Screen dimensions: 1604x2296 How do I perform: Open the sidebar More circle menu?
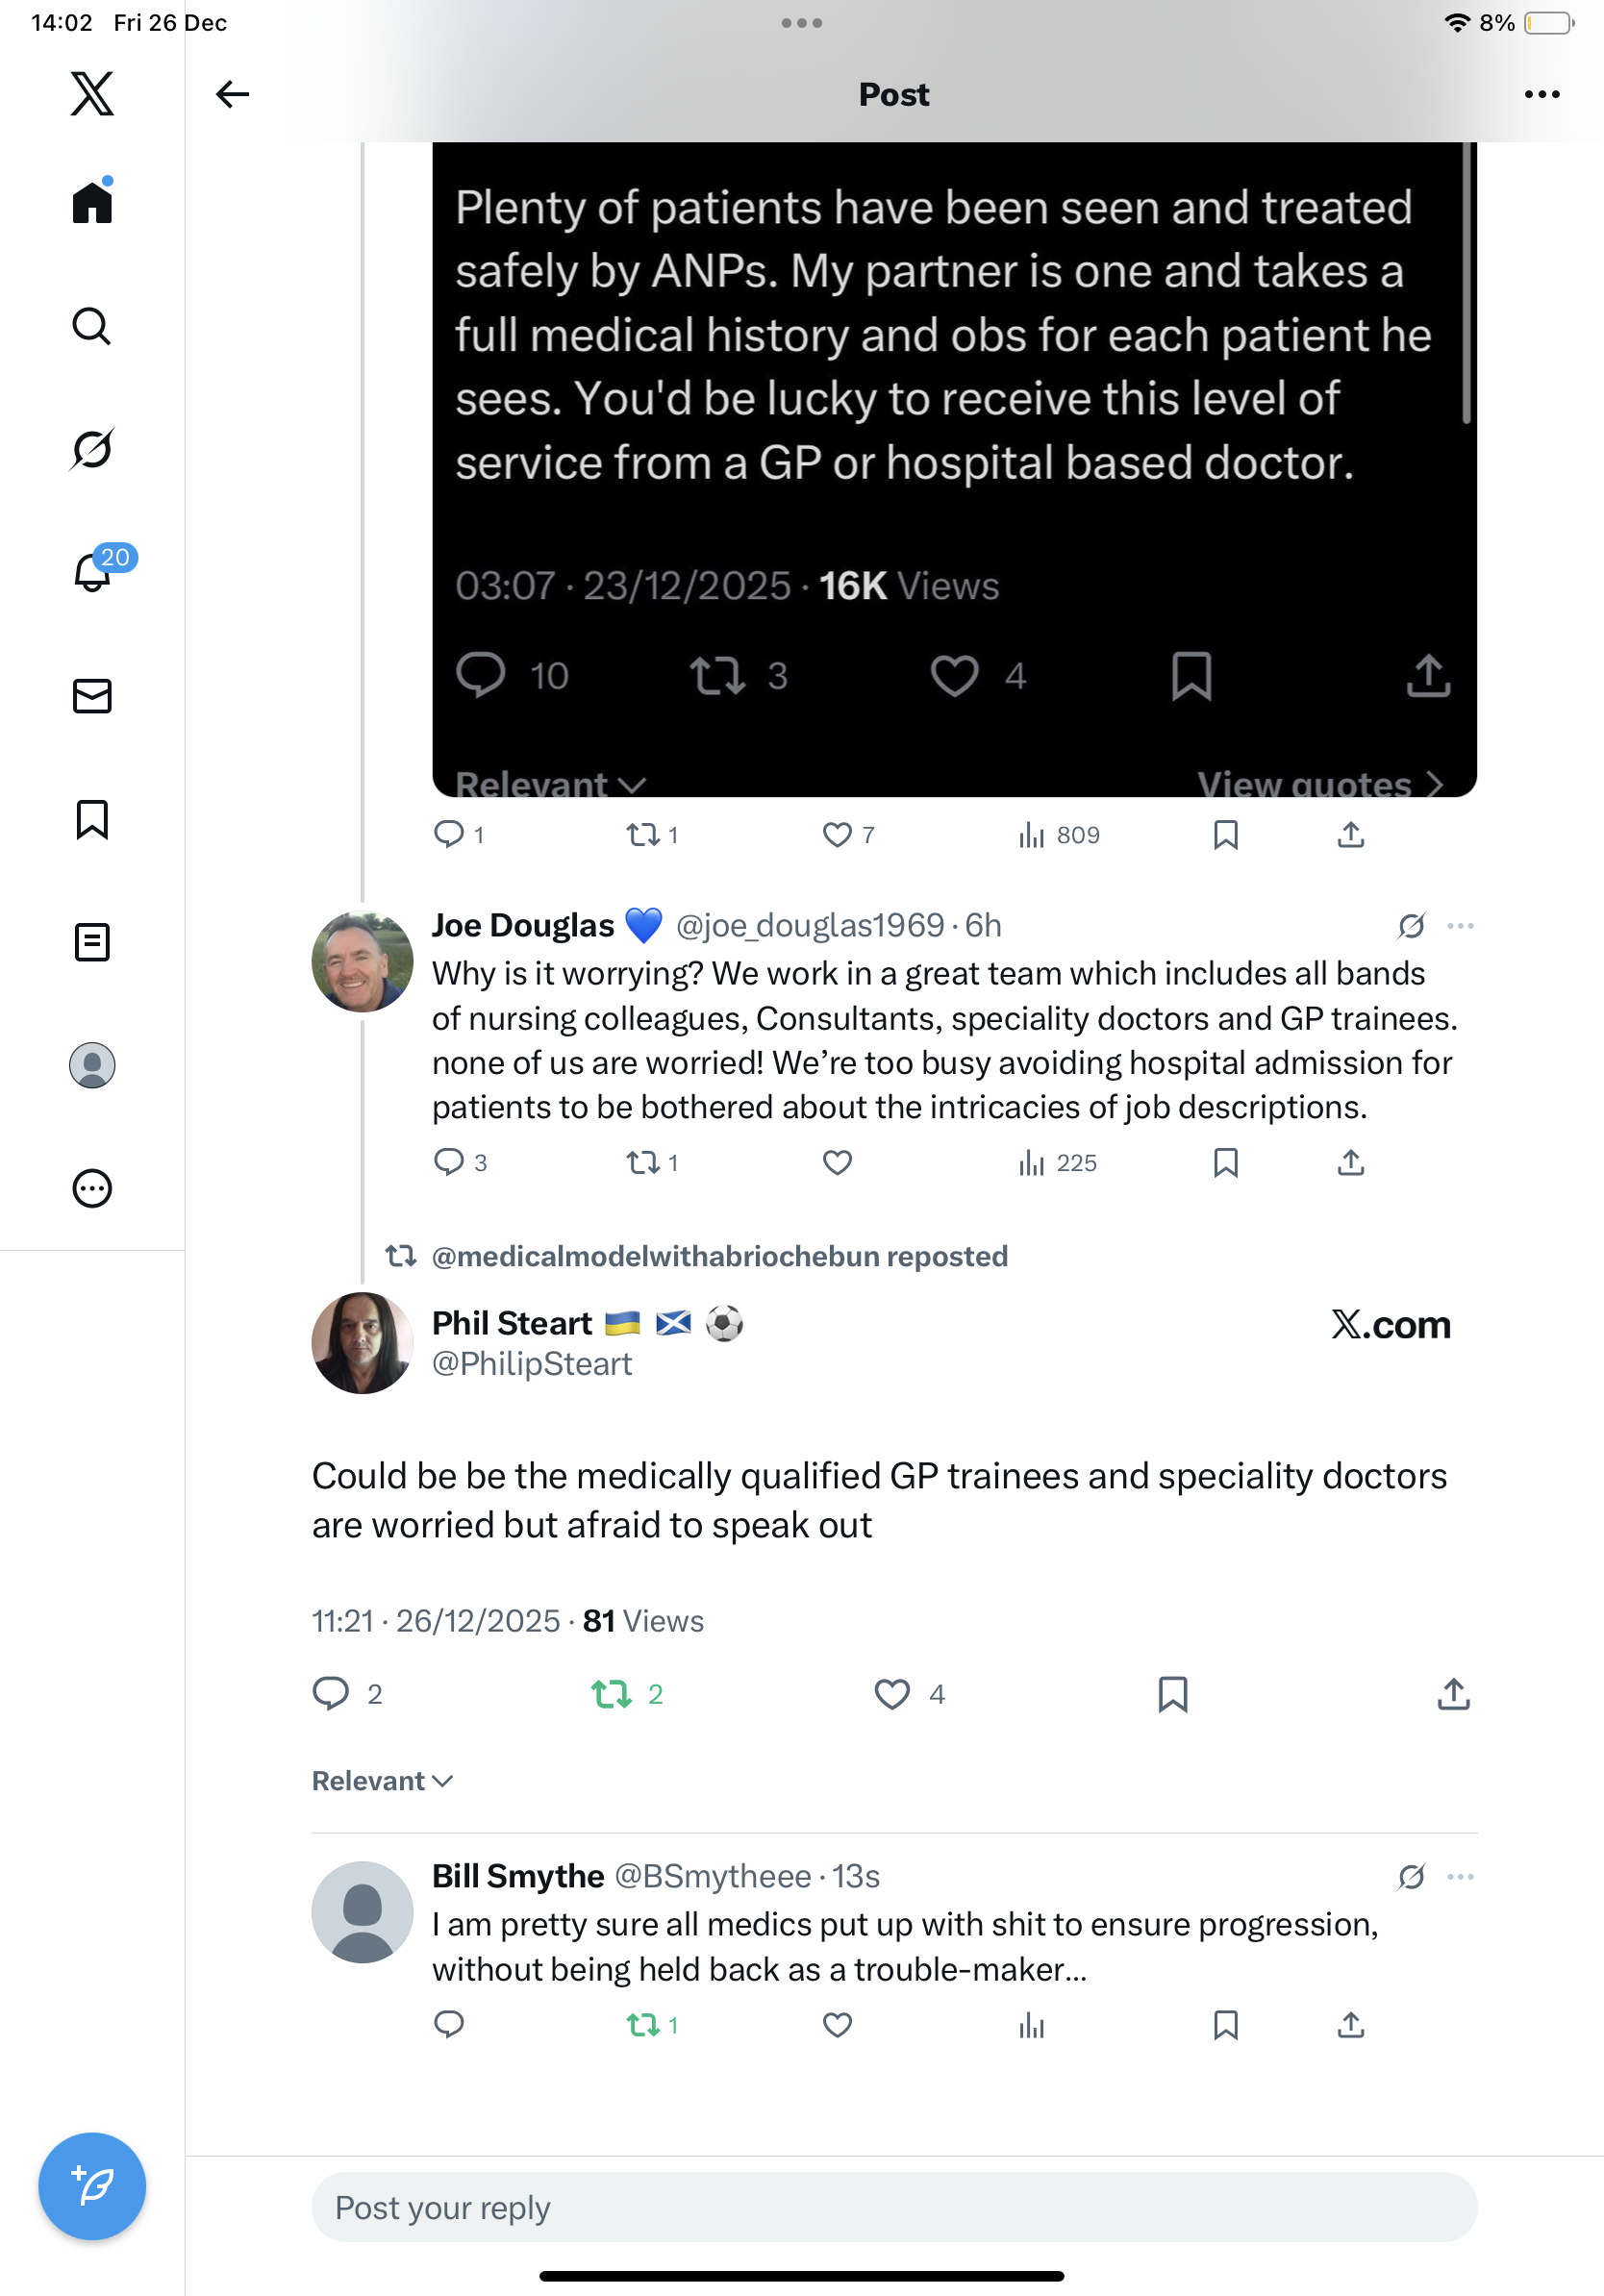click(92, 1188)
